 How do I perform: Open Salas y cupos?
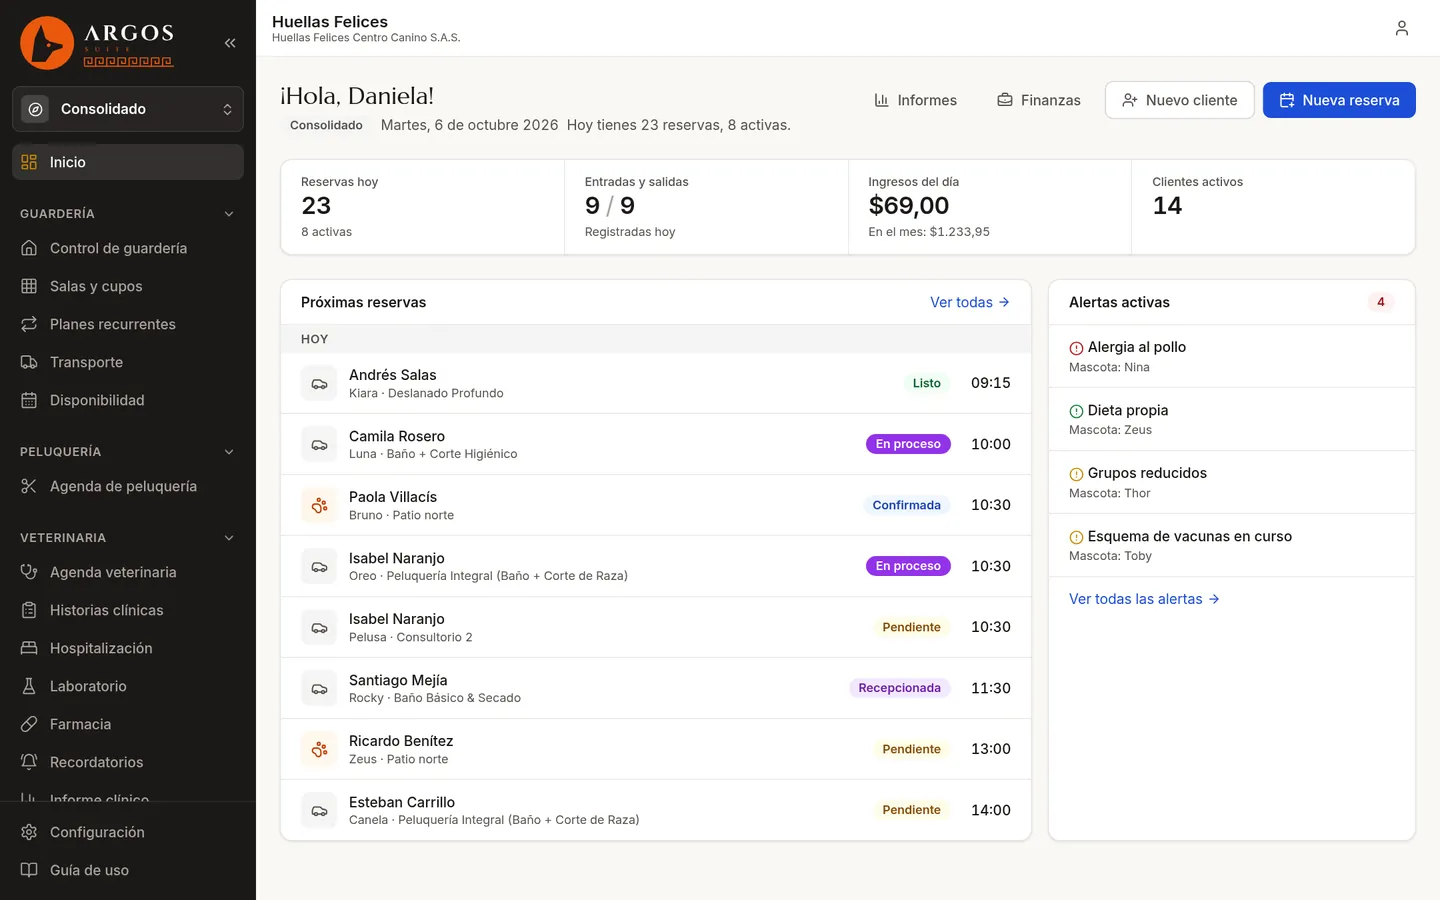click(128, 286)
